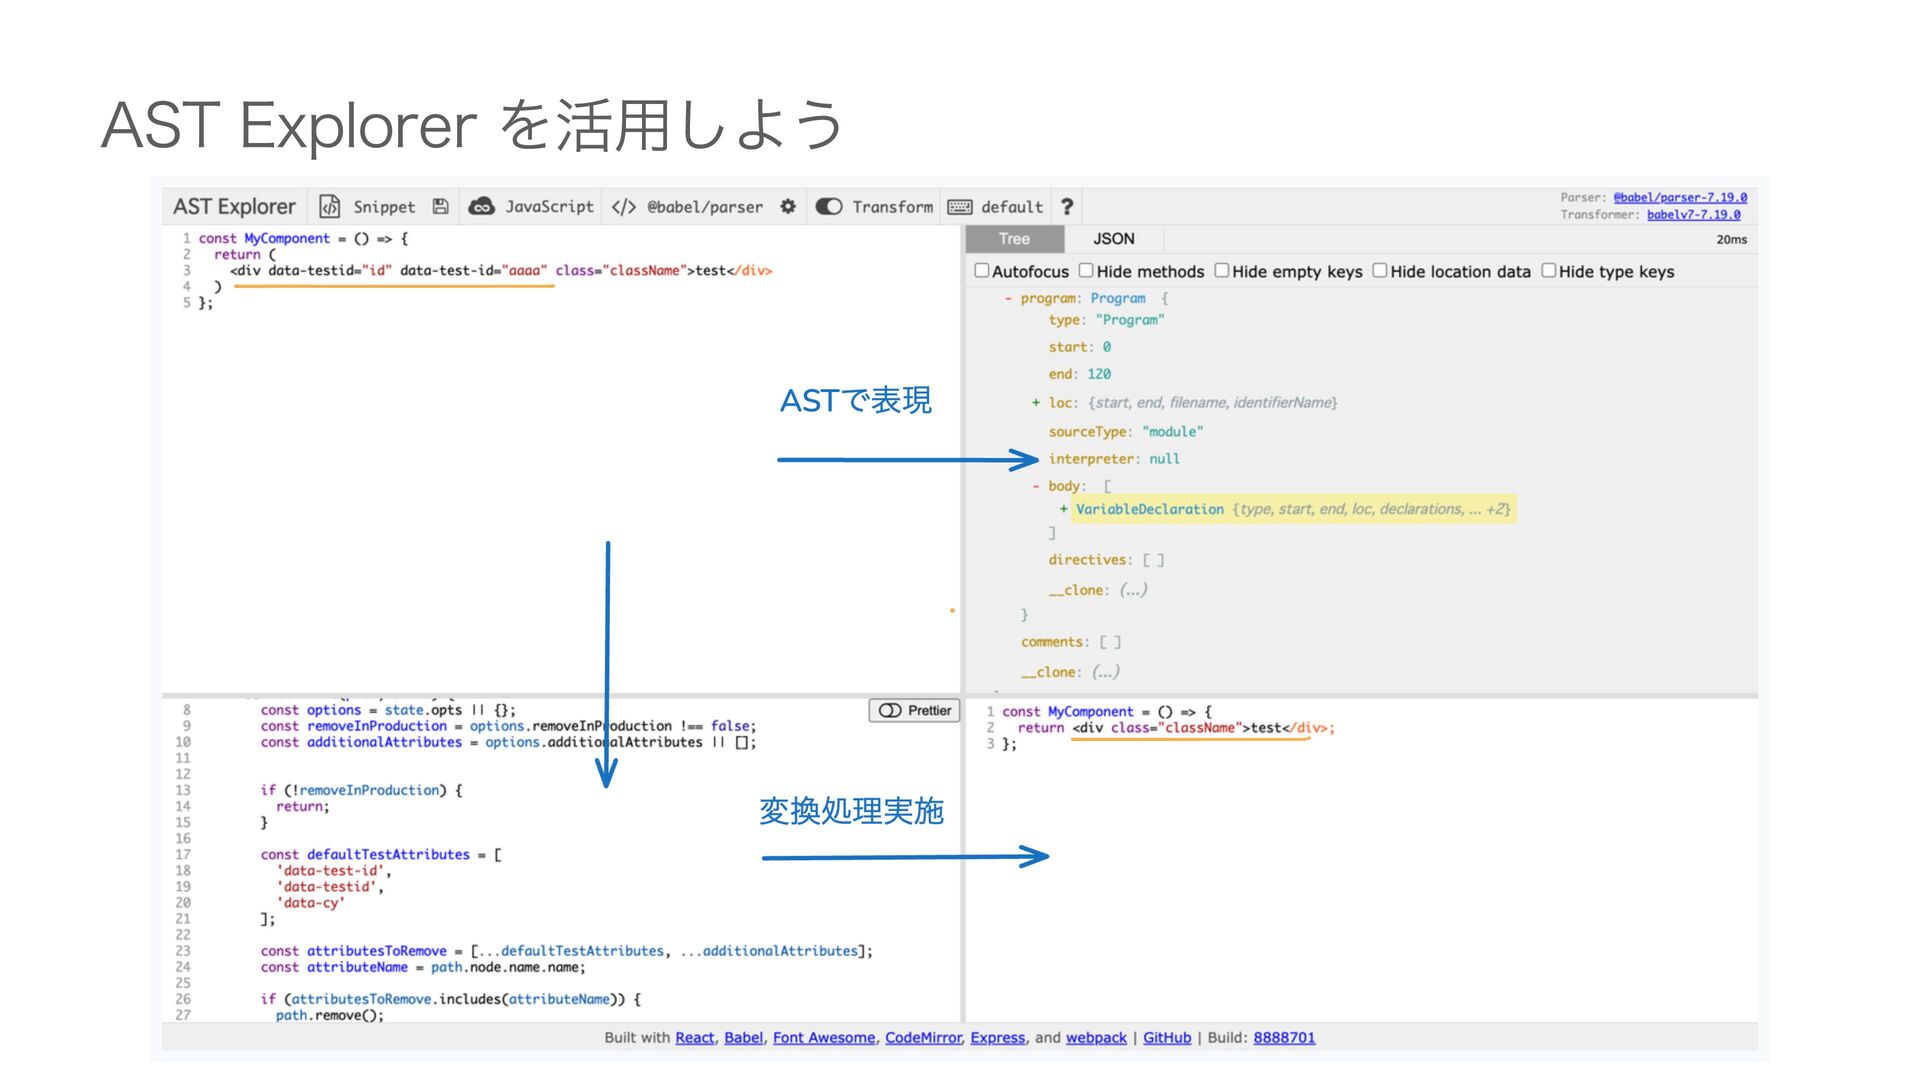Screen dimensions: 1920x1080
Task: Click output line with div class className
Action: point(1176,728)
